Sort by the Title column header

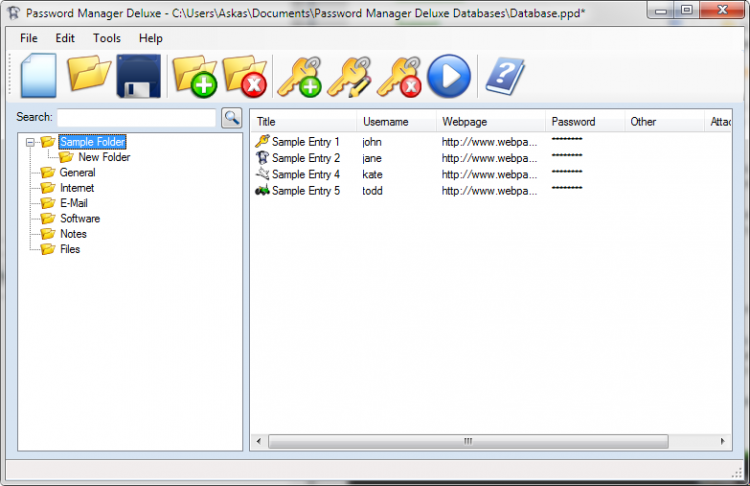click(x=304, y=122)
